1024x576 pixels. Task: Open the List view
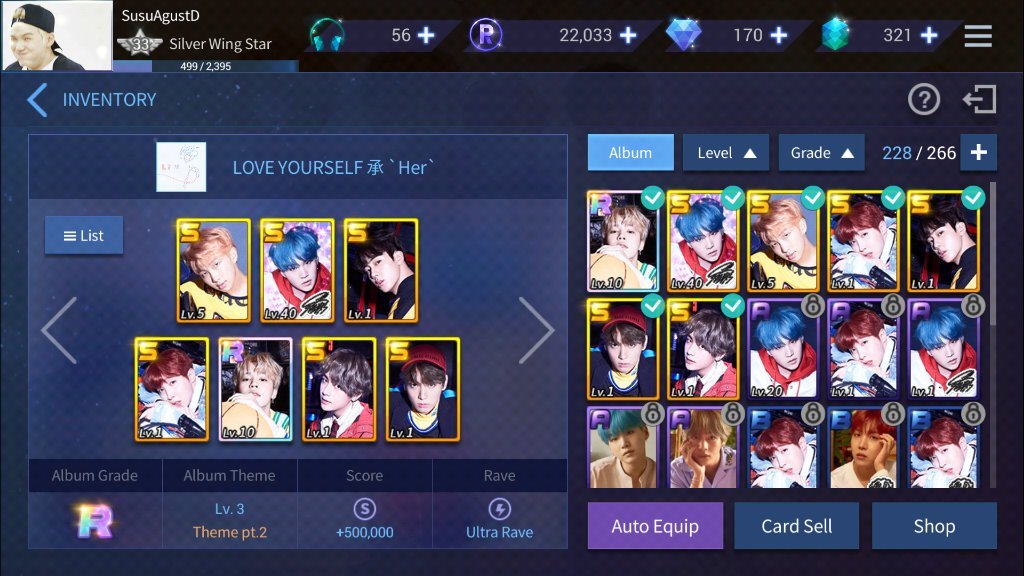click(x=84, y=235)
